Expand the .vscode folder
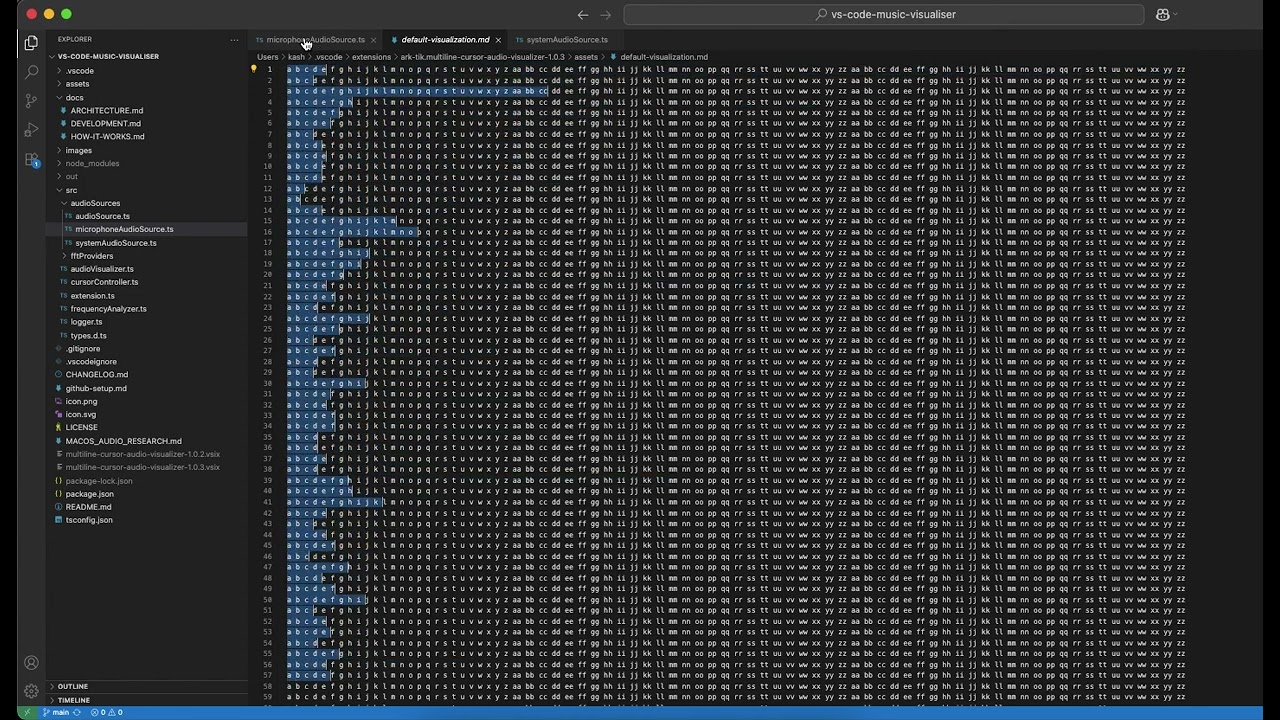1280x720 pixels. pos(80,71)
